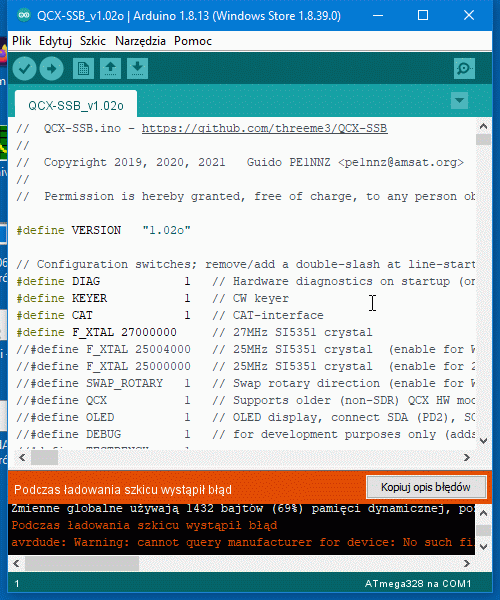The height and width of the screenshot is (600, 500).
Task: Save the sketch using the down-arrow icon
Action: point(137,68)
